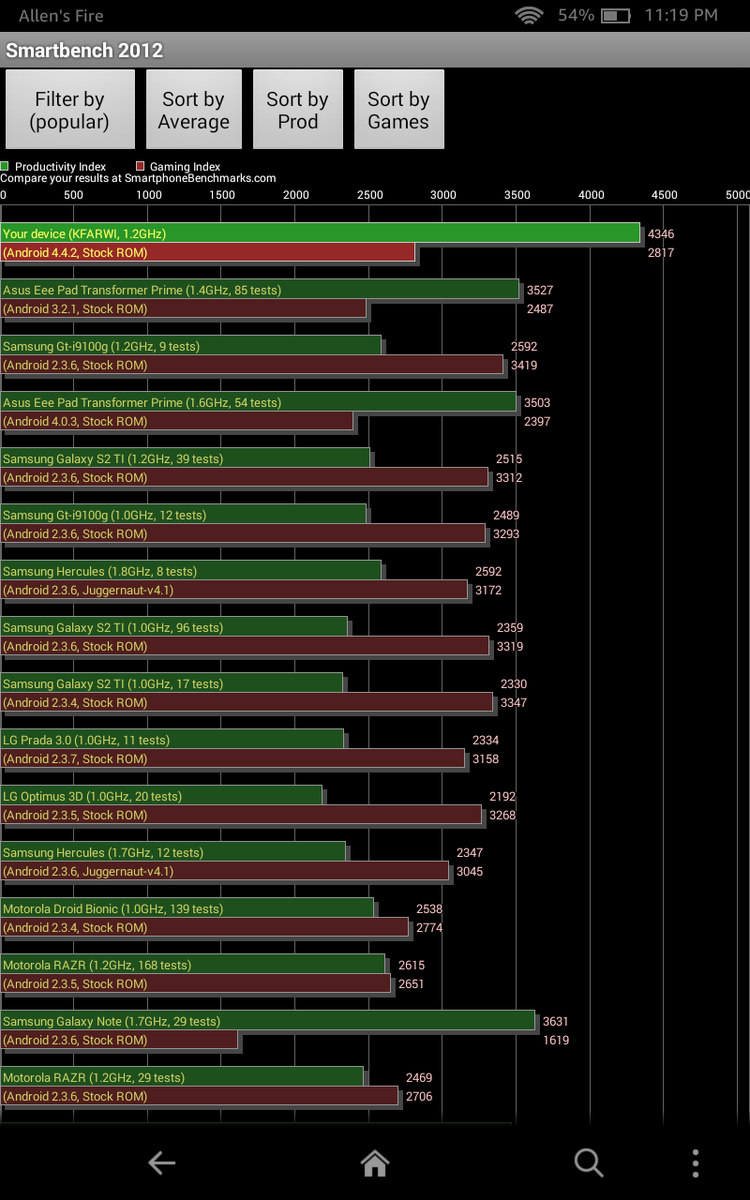Click the Smartbench 2012 title
The width and height of the screenshot is (750, 1200).
coord(84,50)
